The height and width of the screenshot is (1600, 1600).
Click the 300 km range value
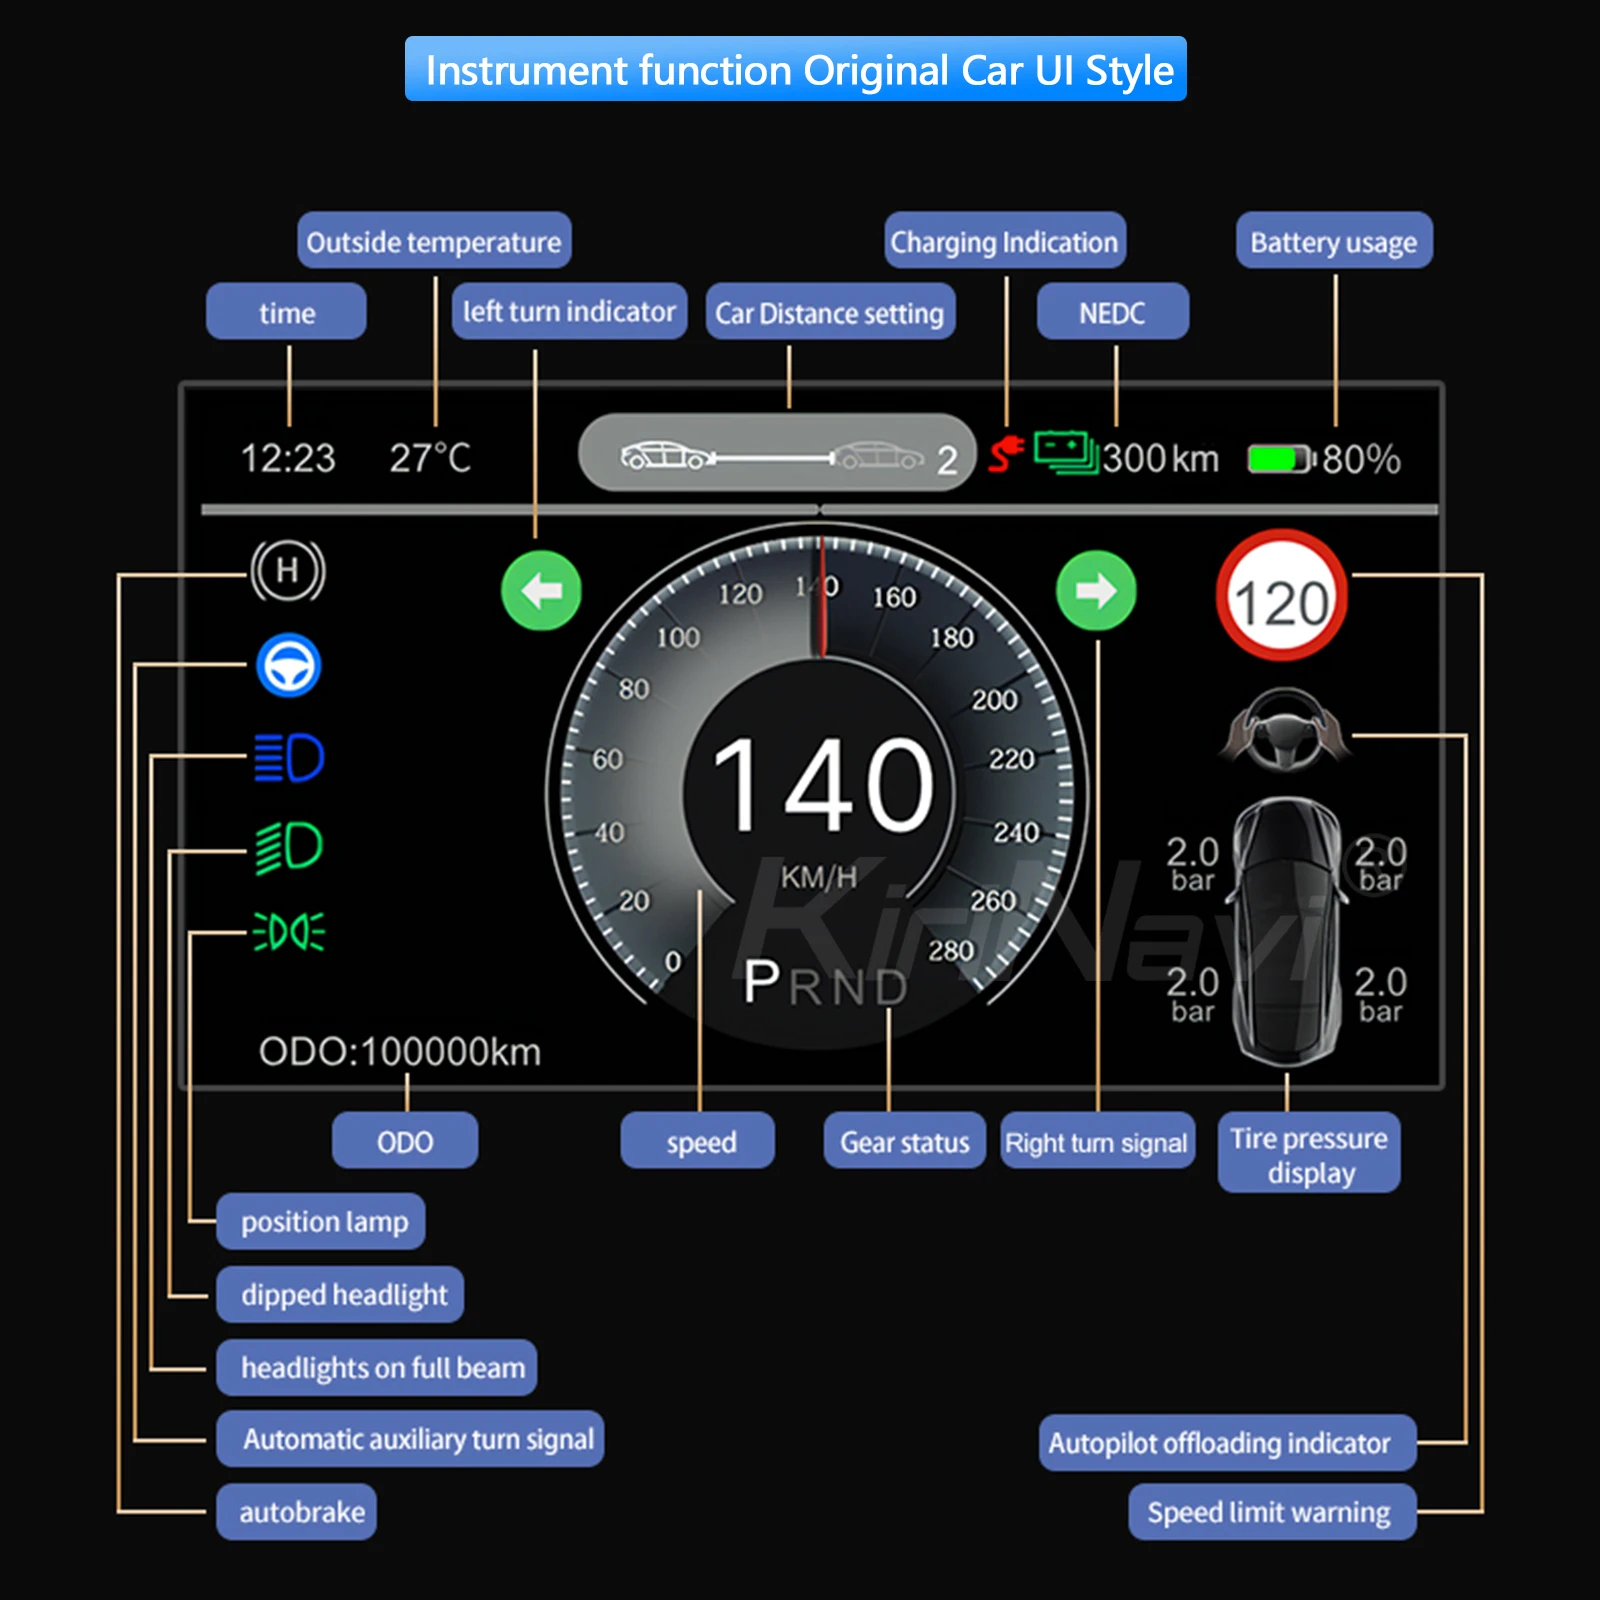pyautogui.click(x=1161, y=459)
